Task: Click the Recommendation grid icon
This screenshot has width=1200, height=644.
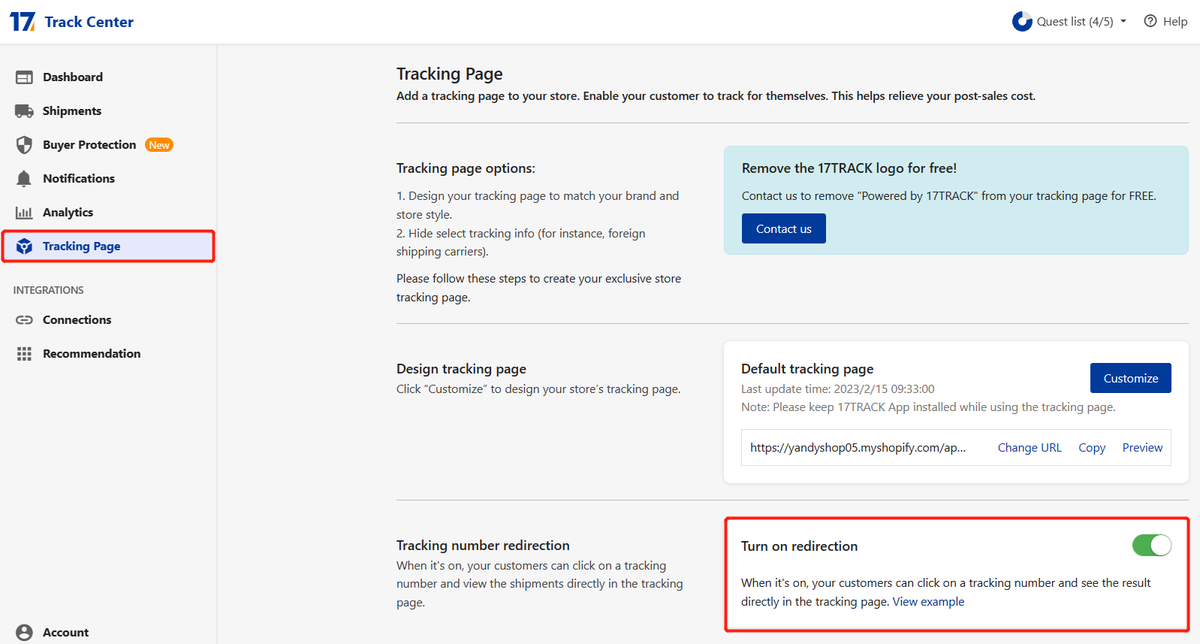Action: click(x=24, y=354)
